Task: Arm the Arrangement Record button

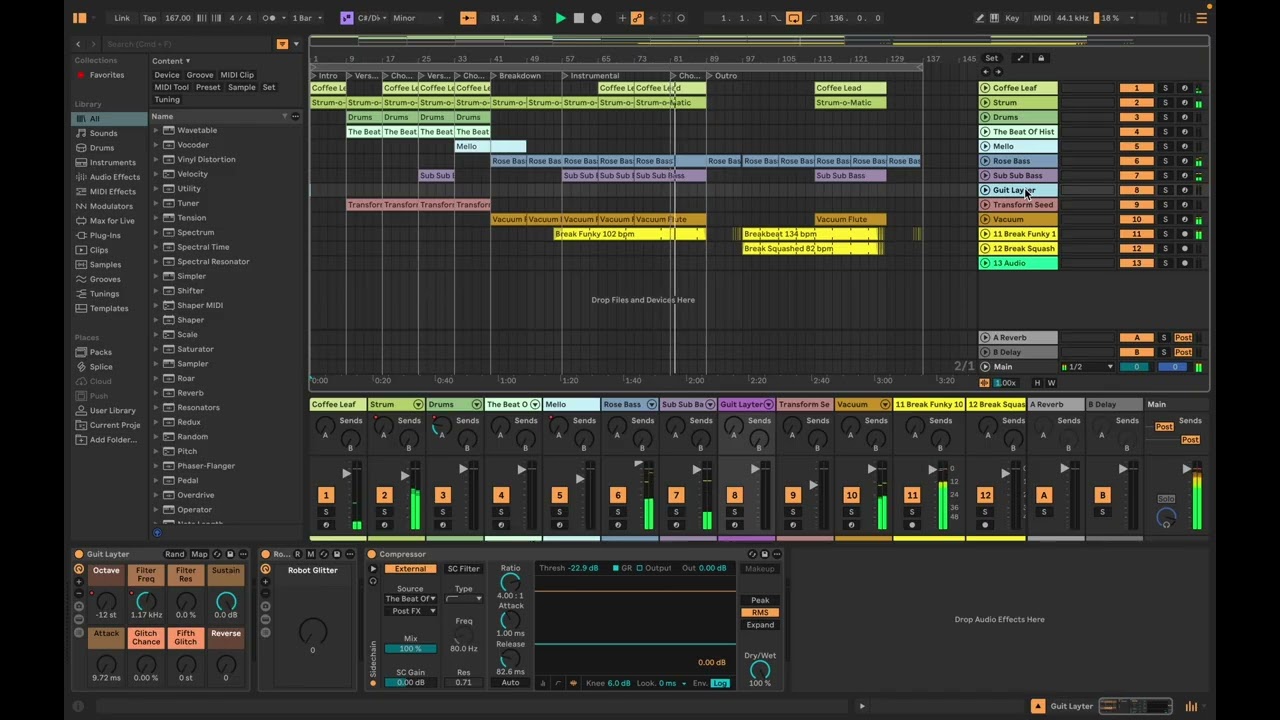Action: pyautogui.click(x=597, y=18)
